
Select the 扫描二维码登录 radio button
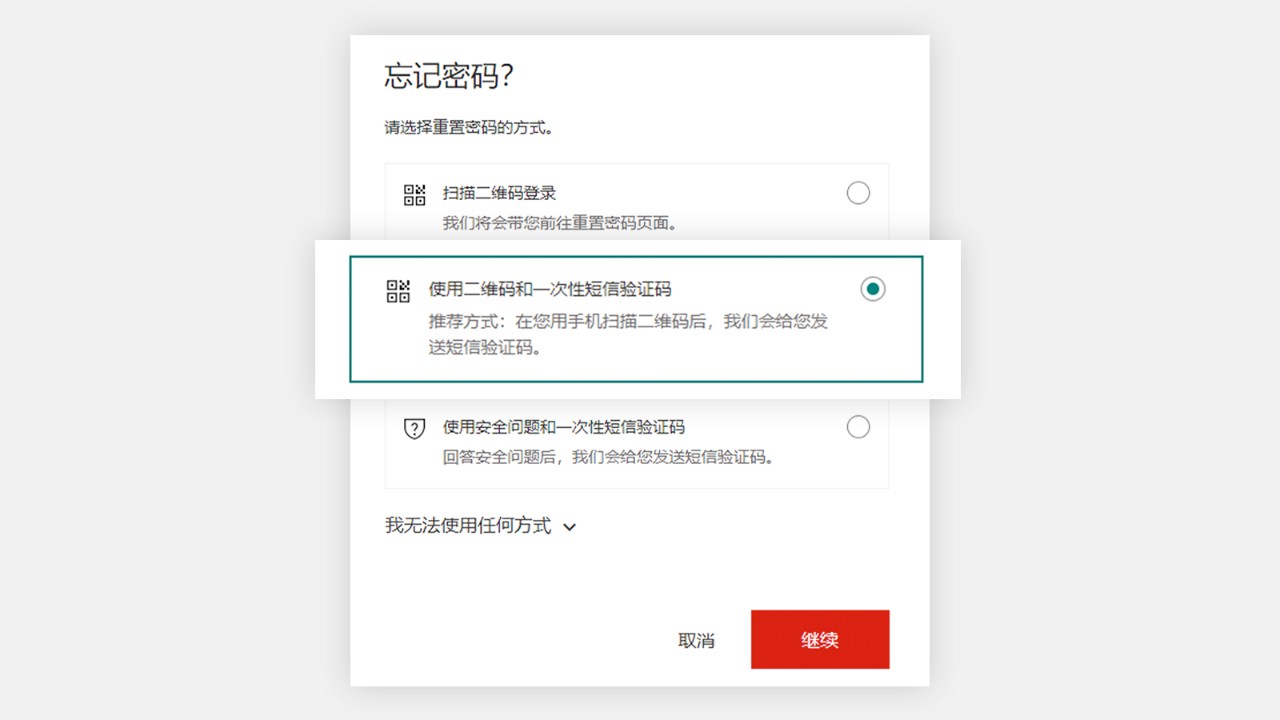coord(858,193)
